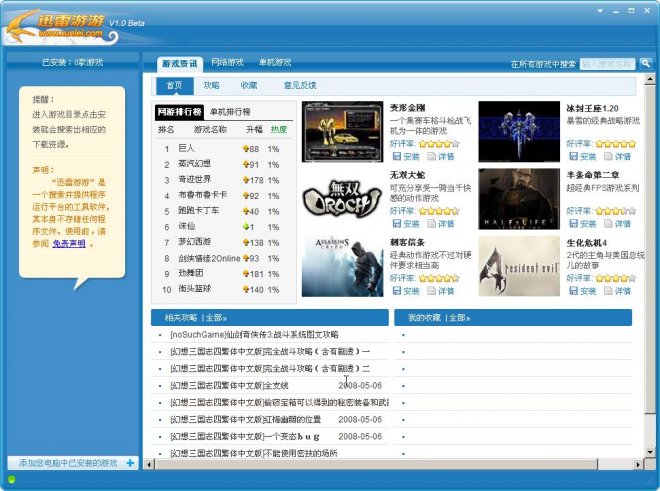Open 幻想三国志四 全支线 guide
Viewport: 660px width, 491px height.
pyautogui.click(x=229, y=386)
